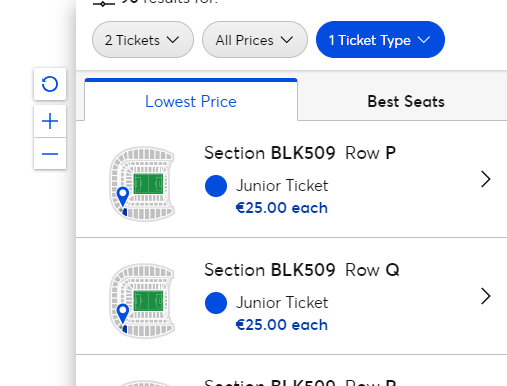Screen dimensions: 507x386
Task: Select €25.00 each price for Row P
Action: click(x=282, y=208)
